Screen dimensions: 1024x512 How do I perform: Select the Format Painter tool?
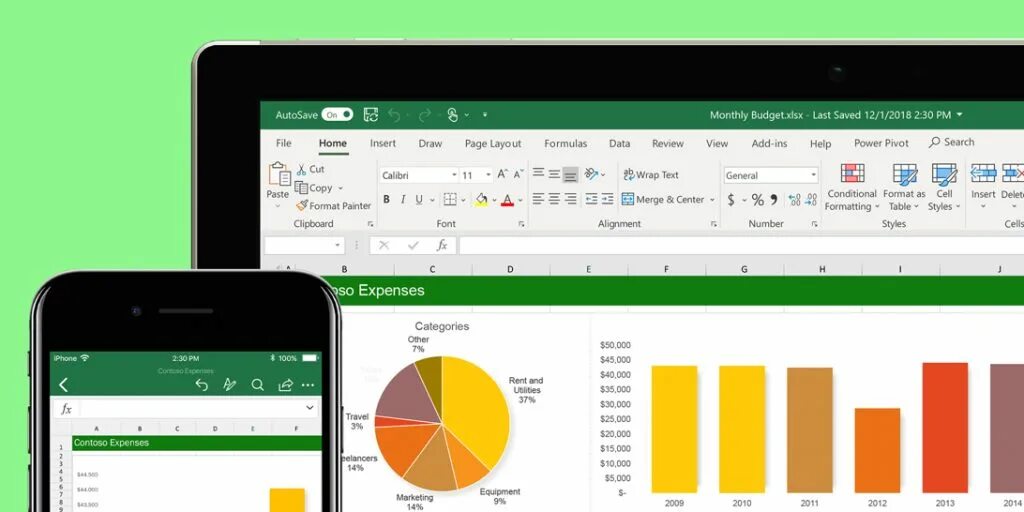[x=334, y=206]
